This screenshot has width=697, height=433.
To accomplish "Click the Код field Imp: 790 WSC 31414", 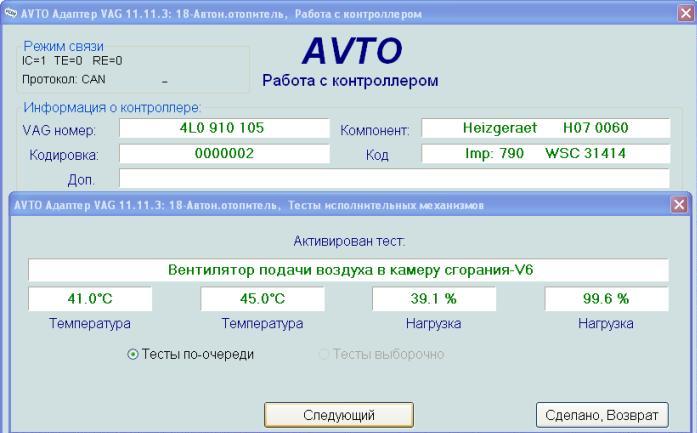I will pyautogui.click(x=545, y=154).
